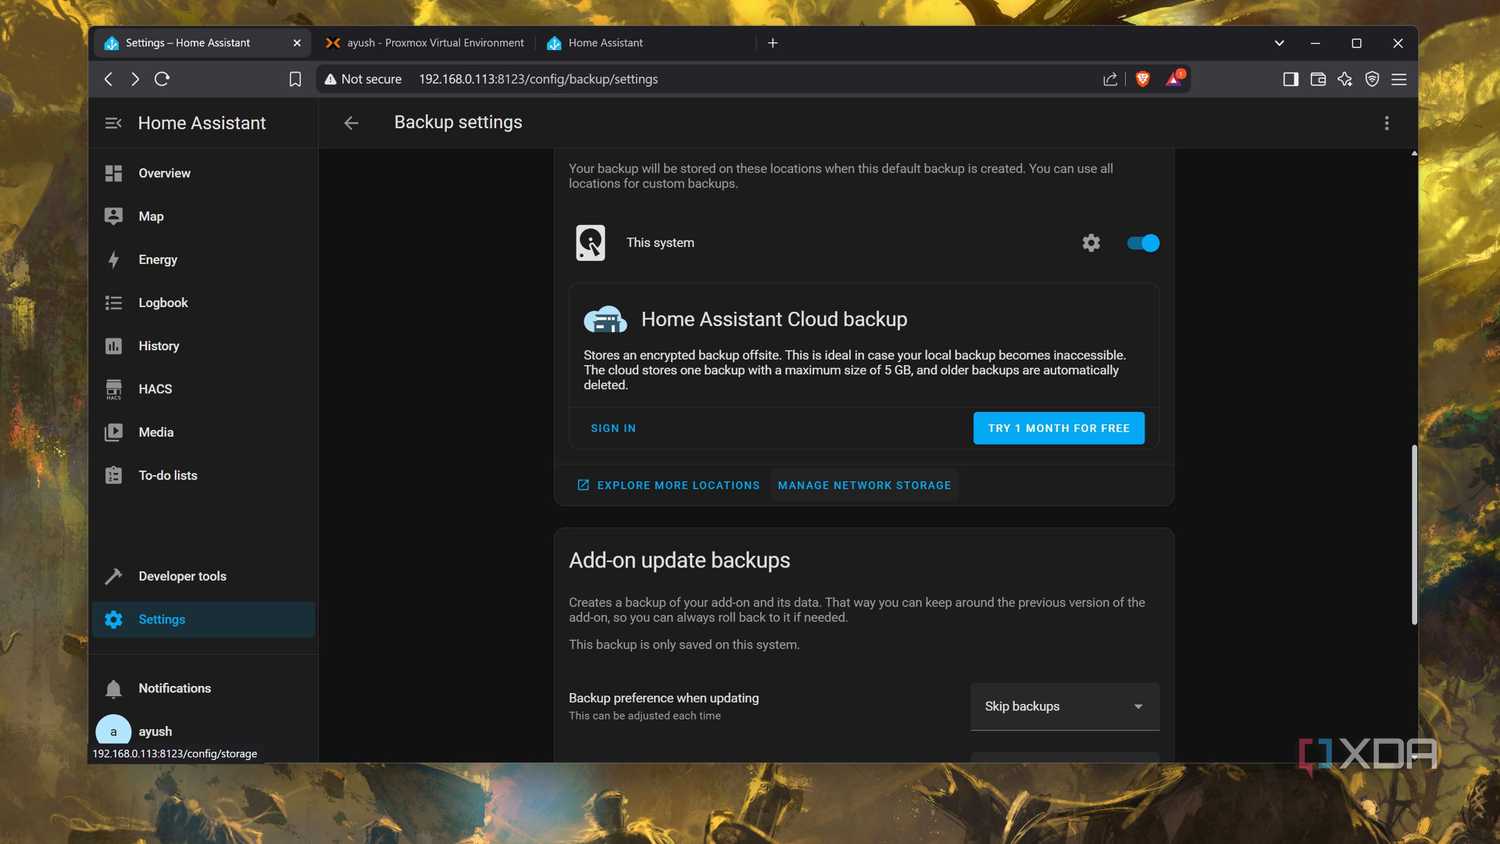1500x844 pixels.
Task: Open the This system settings gear
Action: pyautogui.click(x=1091, y=243)
